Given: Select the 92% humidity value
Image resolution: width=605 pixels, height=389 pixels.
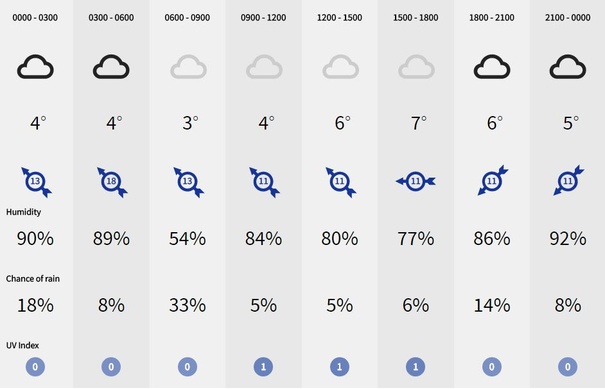Looking at the screenshot, I should click(568, 238).
